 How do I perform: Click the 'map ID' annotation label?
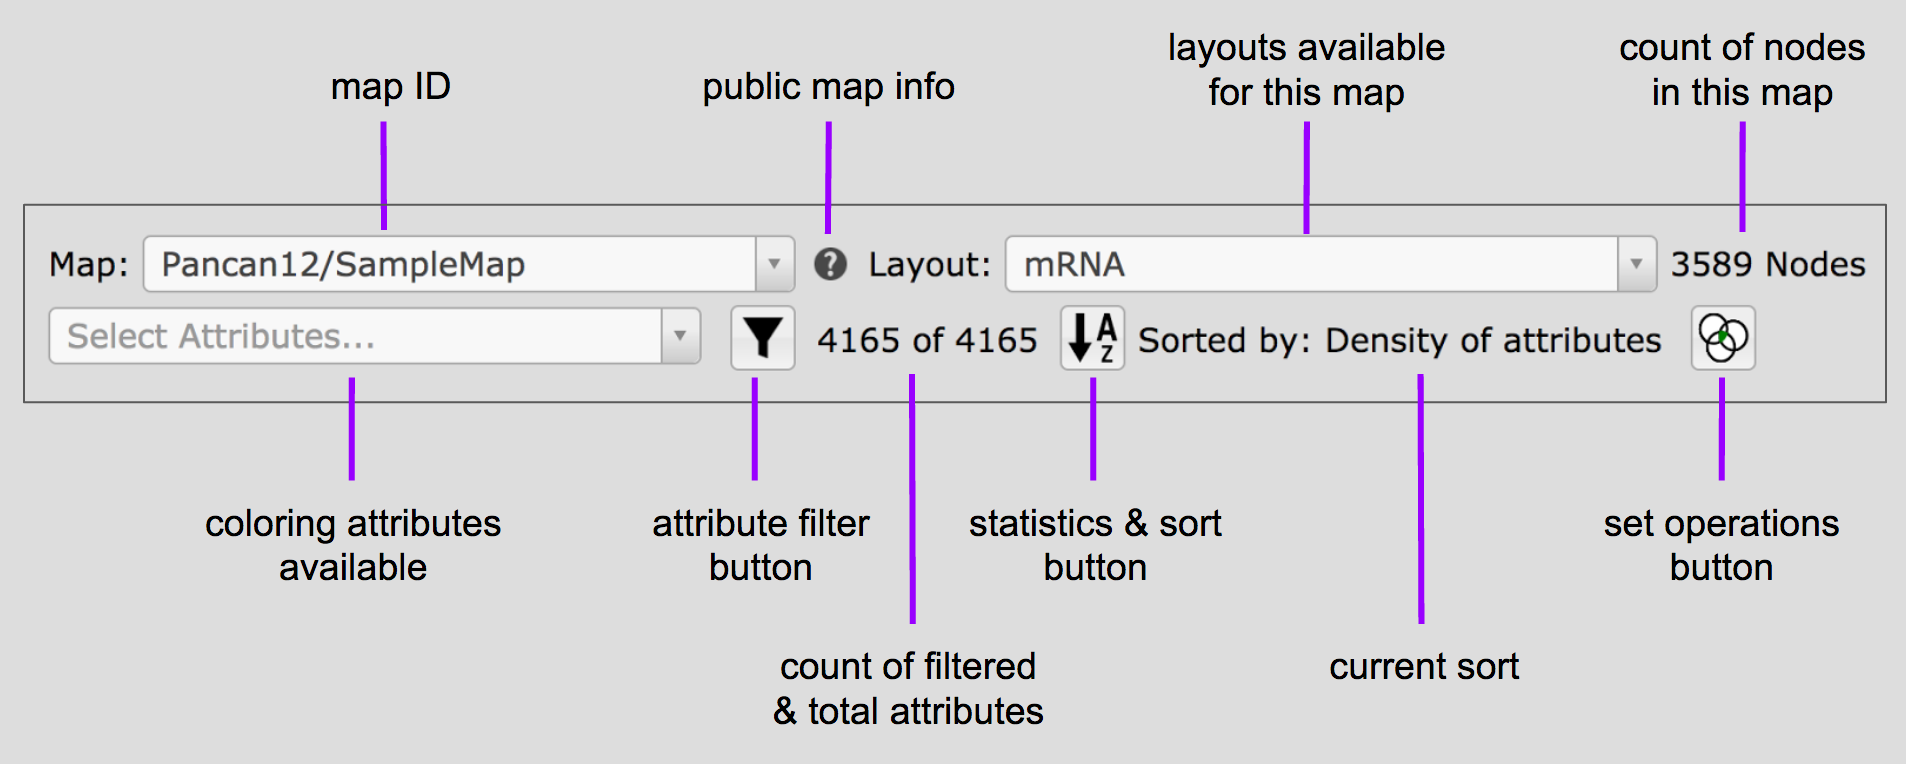point(390,87)
